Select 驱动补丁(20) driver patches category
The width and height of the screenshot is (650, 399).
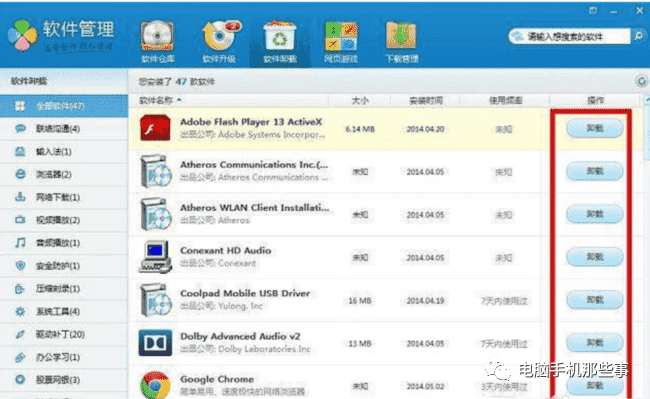point(64,334)
